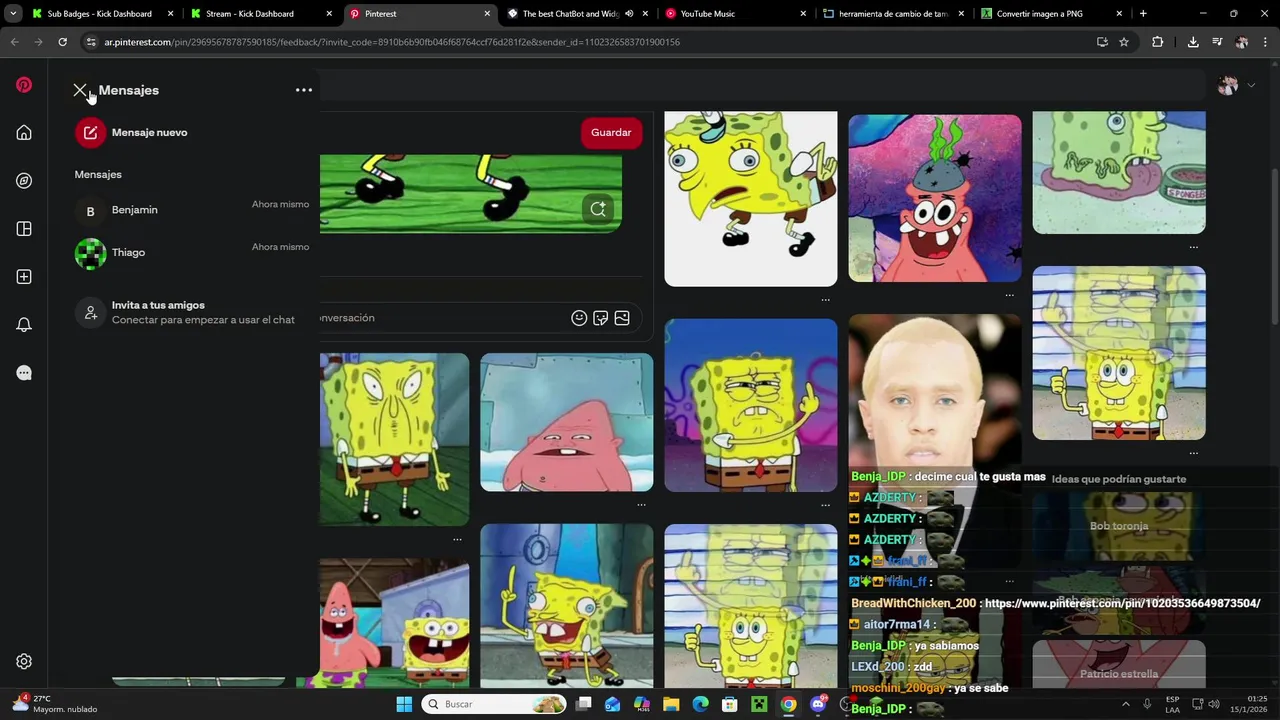Screen dimensions: 1280x720
Task: Go to Pinterest home via the logo
Action: click(x=24, y=85)
